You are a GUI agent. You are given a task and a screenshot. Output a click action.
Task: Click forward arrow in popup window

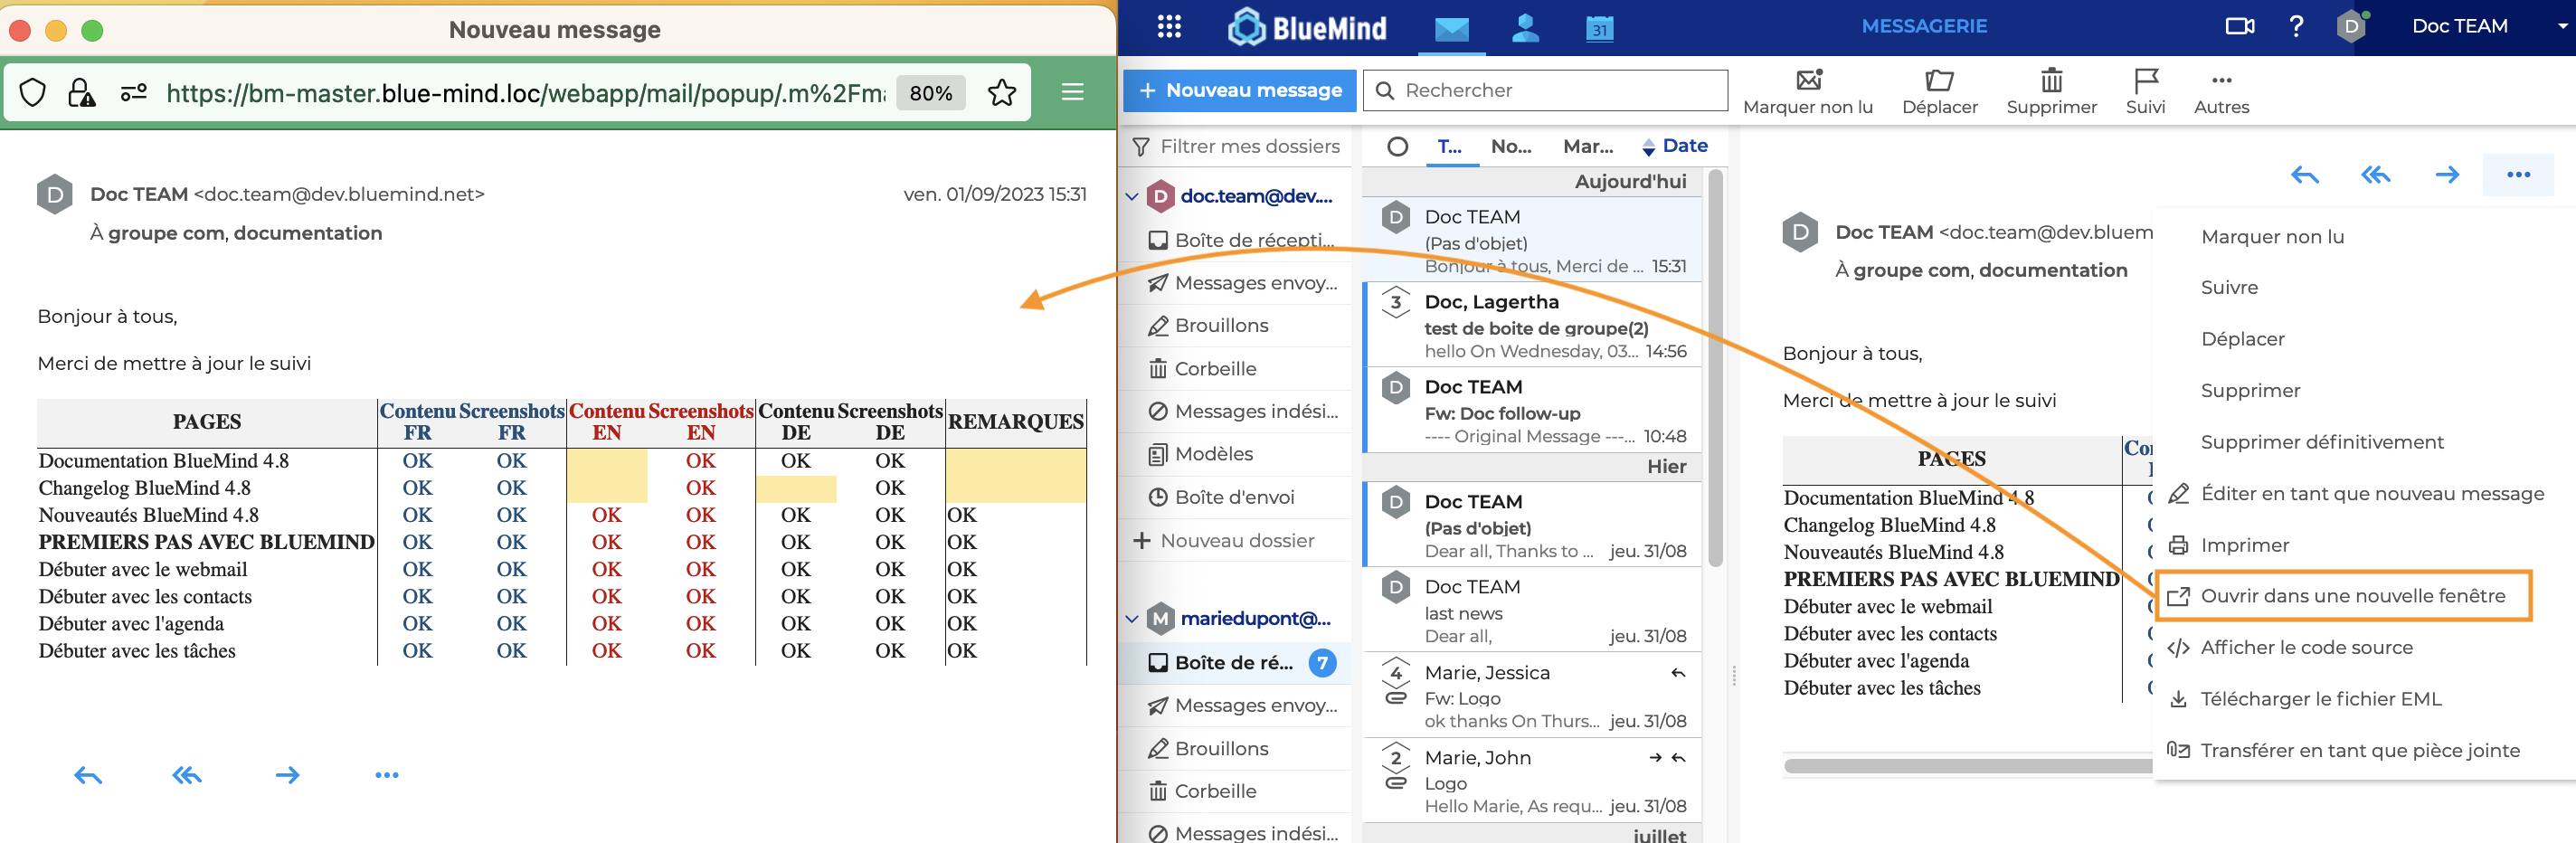(x=287, y=775)
